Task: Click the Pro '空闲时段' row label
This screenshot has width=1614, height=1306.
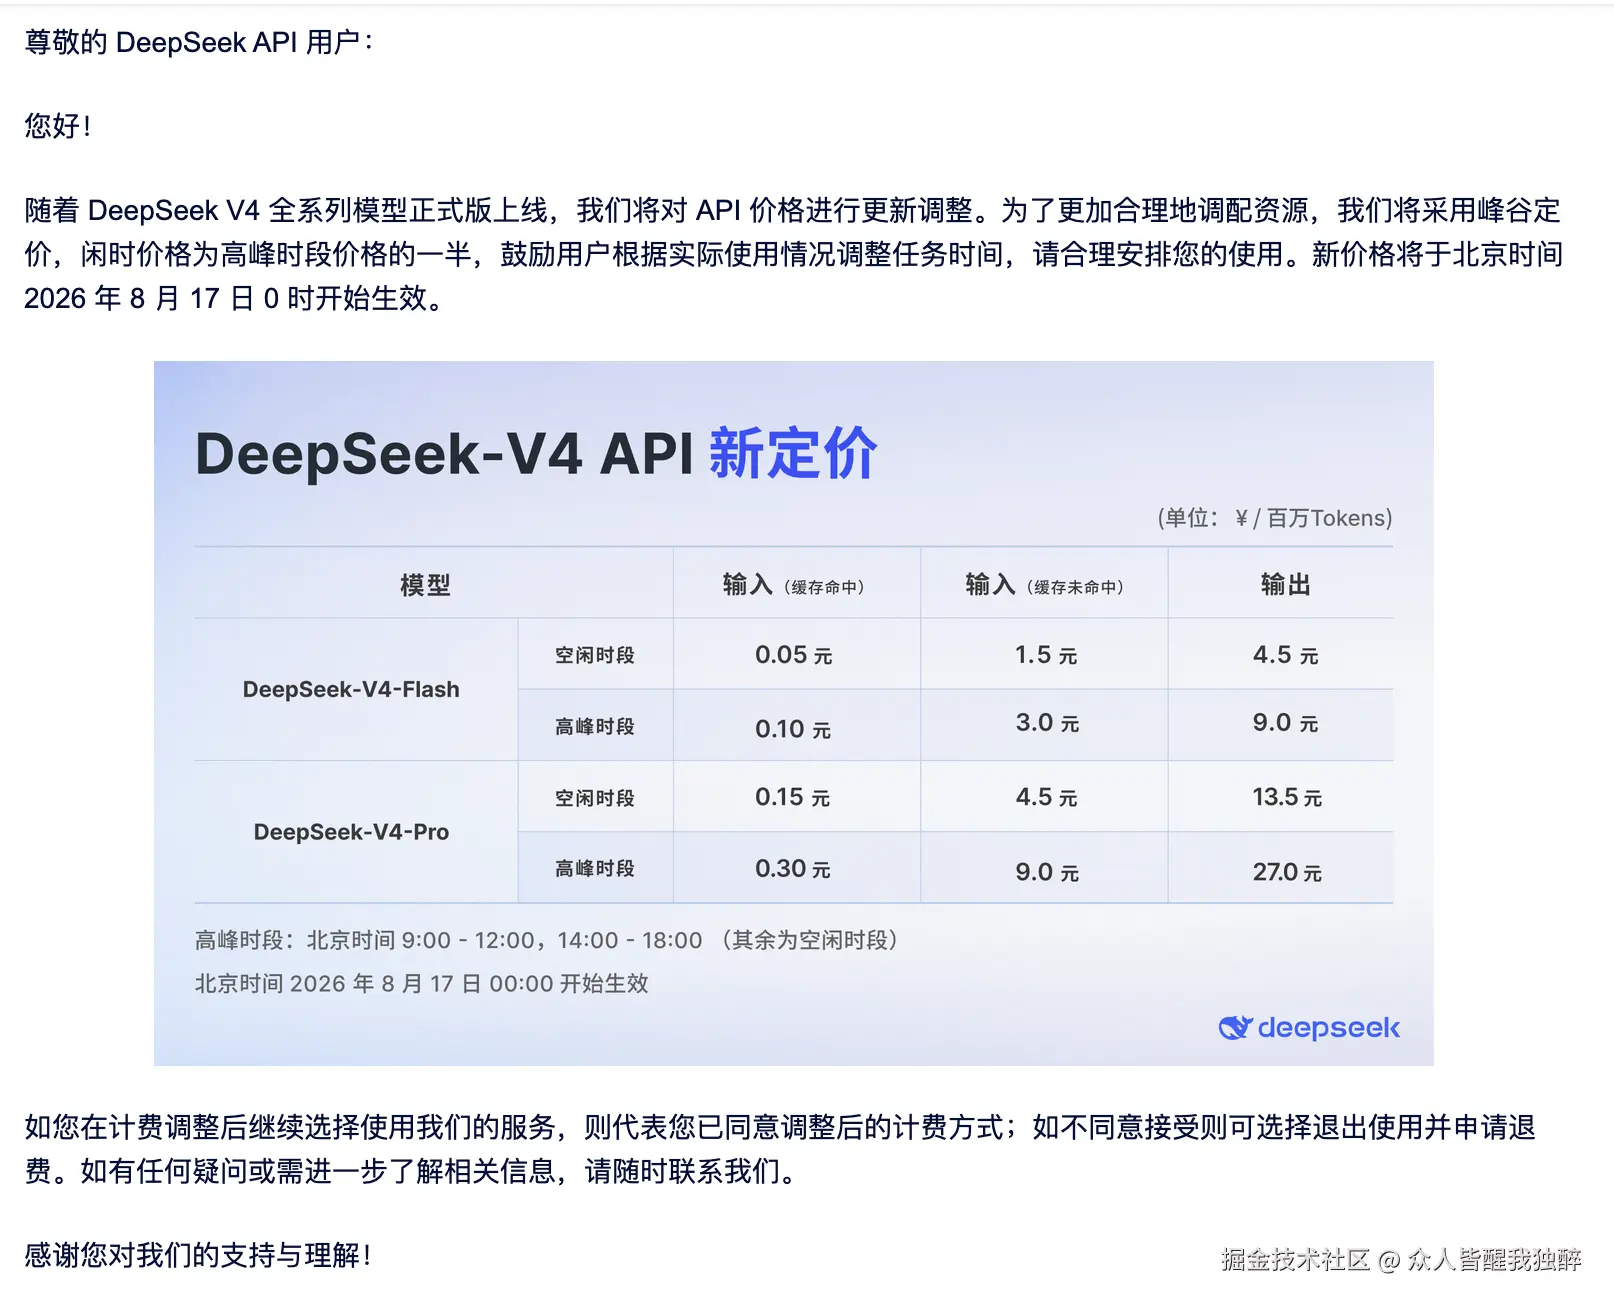Action: point(595,798)
